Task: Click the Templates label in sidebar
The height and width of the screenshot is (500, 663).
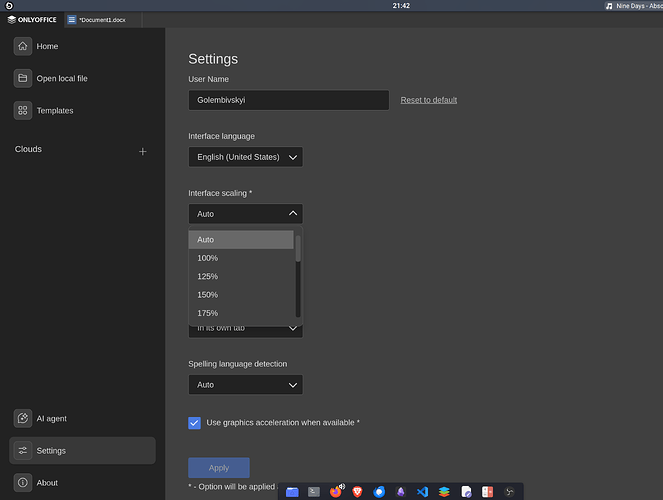Action: coord(55,110)
